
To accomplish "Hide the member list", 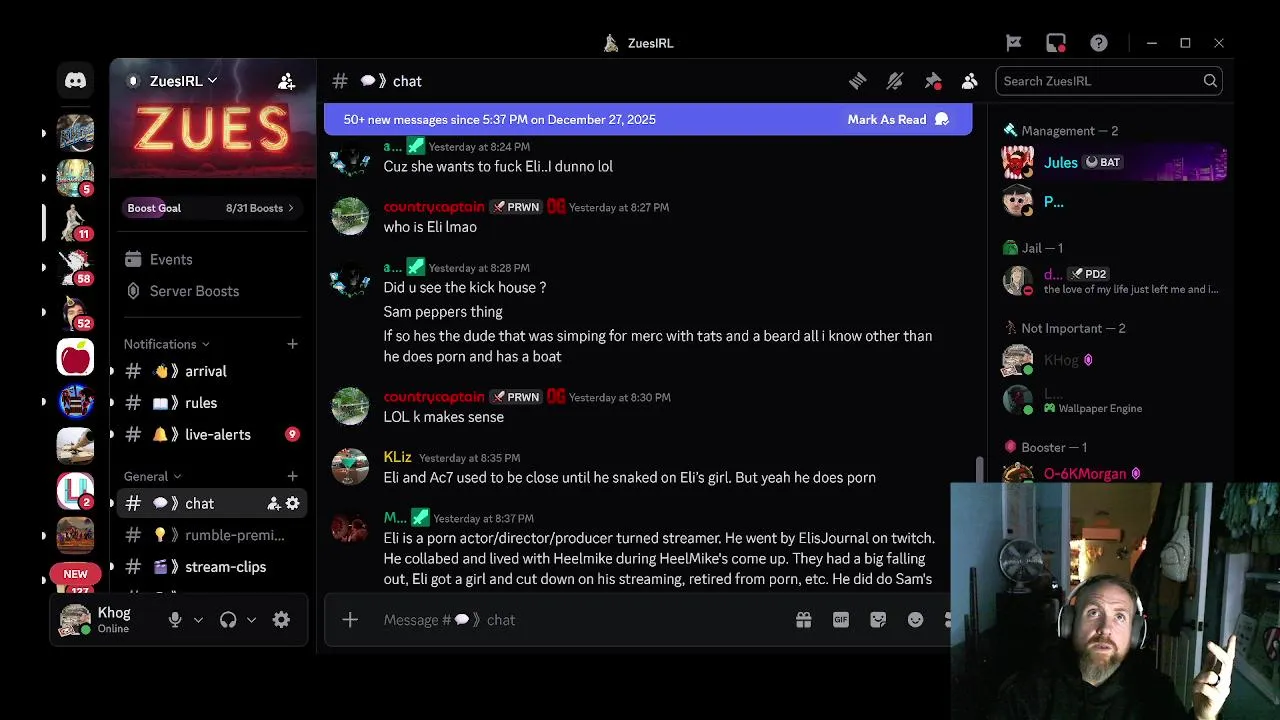I will (x=969, y=81).
